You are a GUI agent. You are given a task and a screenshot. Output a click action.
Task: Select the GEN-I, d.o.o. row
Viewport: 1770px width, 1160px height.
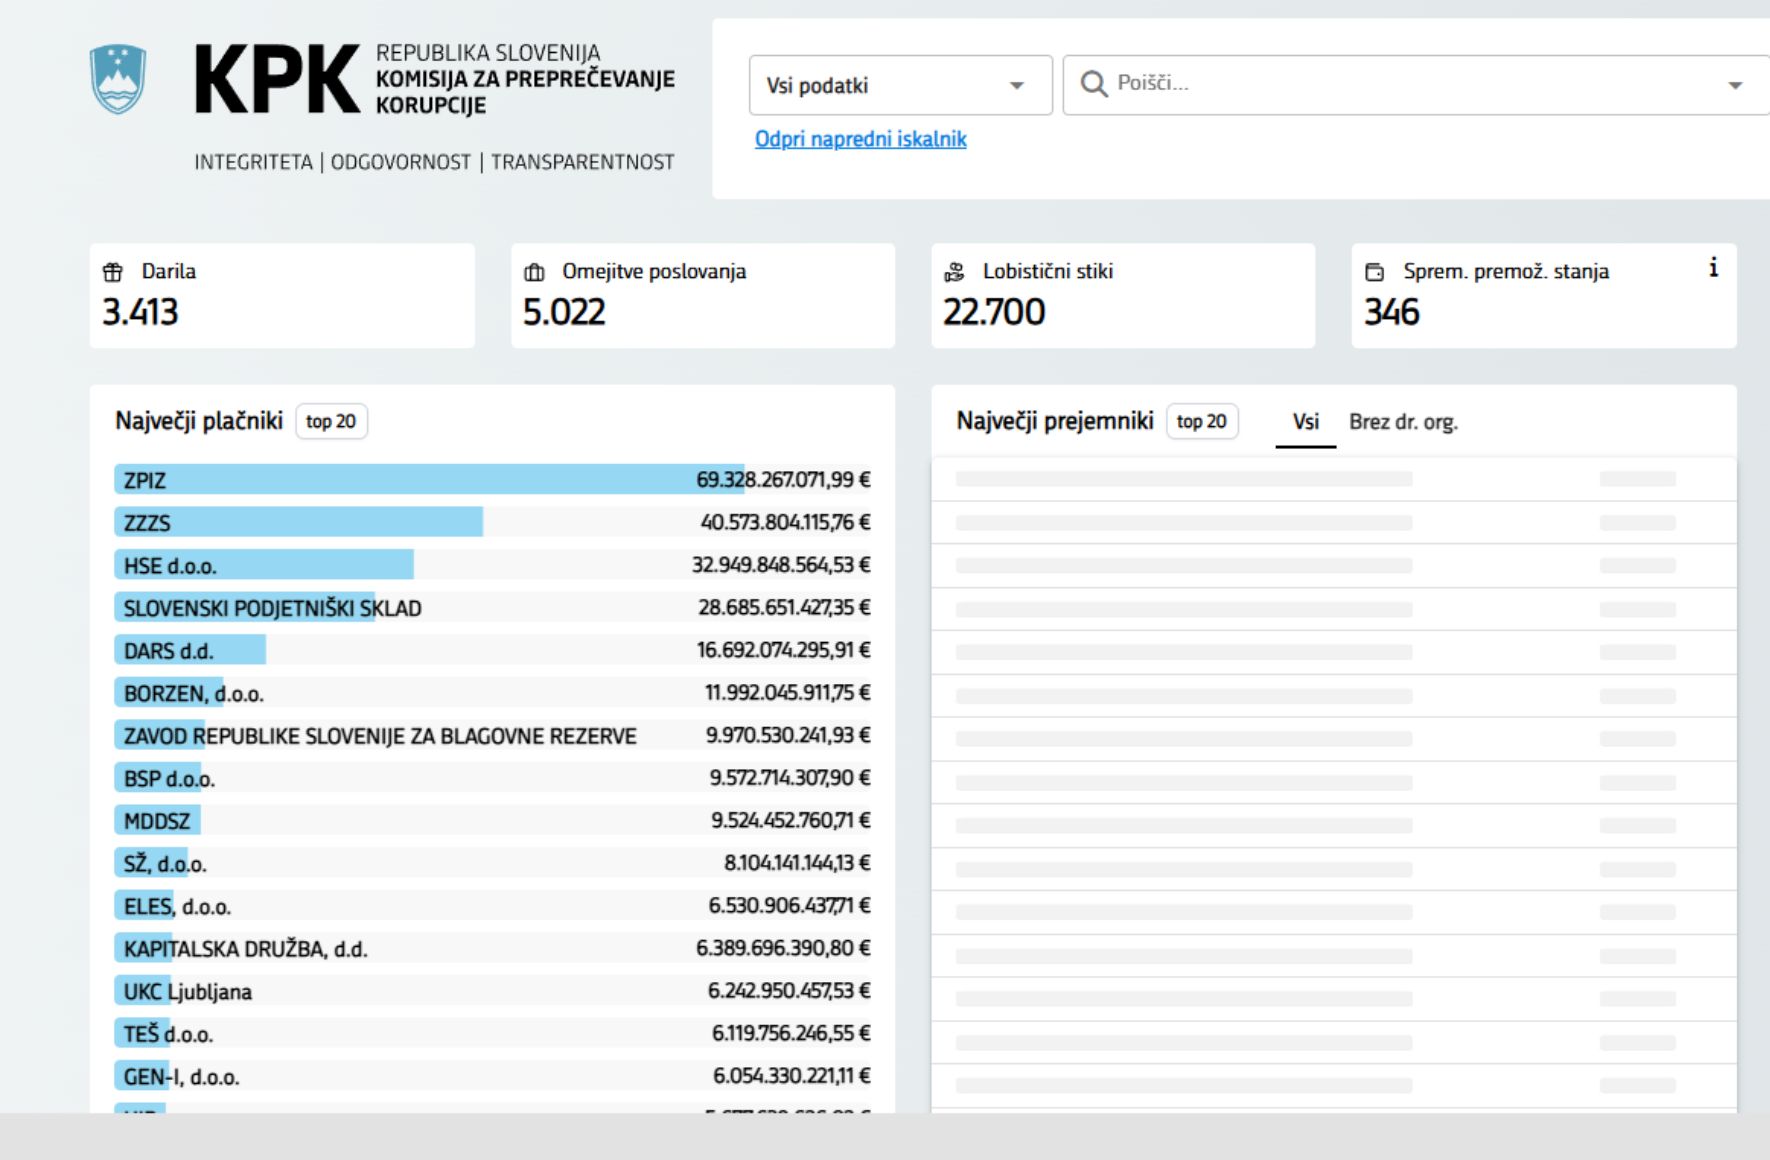pos(492,1076)
